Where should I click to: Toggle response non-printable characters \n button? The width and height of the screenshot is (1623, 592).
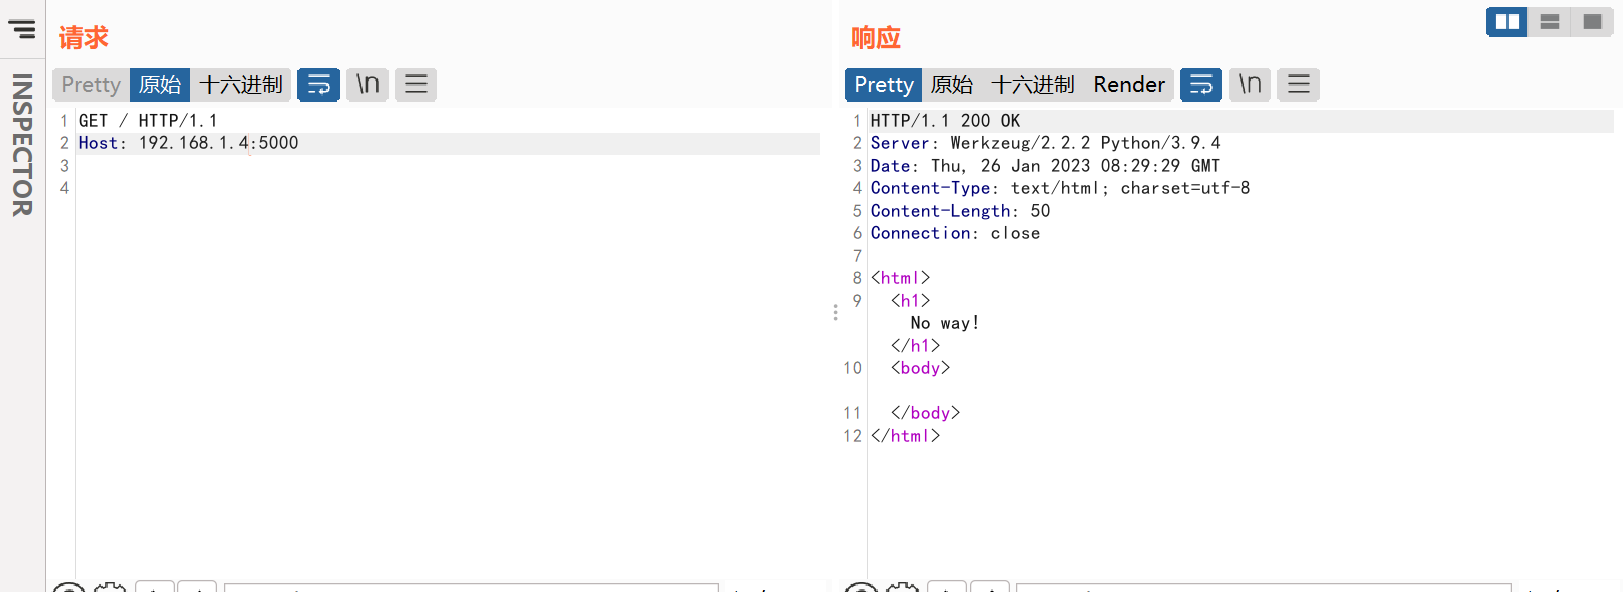pyautogui.click(x=1250, y=85)
